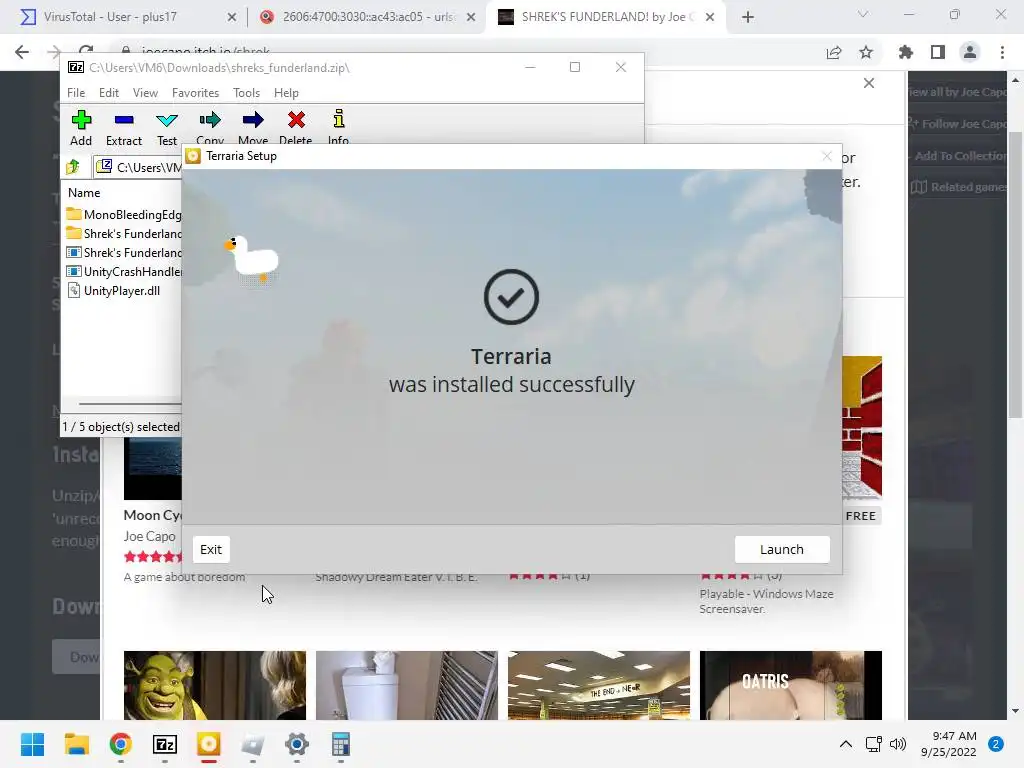The width and height of the screenshot is (1024, 768).
Task: Open File Explorer from the taskbar
Action: tap(76, 744)
